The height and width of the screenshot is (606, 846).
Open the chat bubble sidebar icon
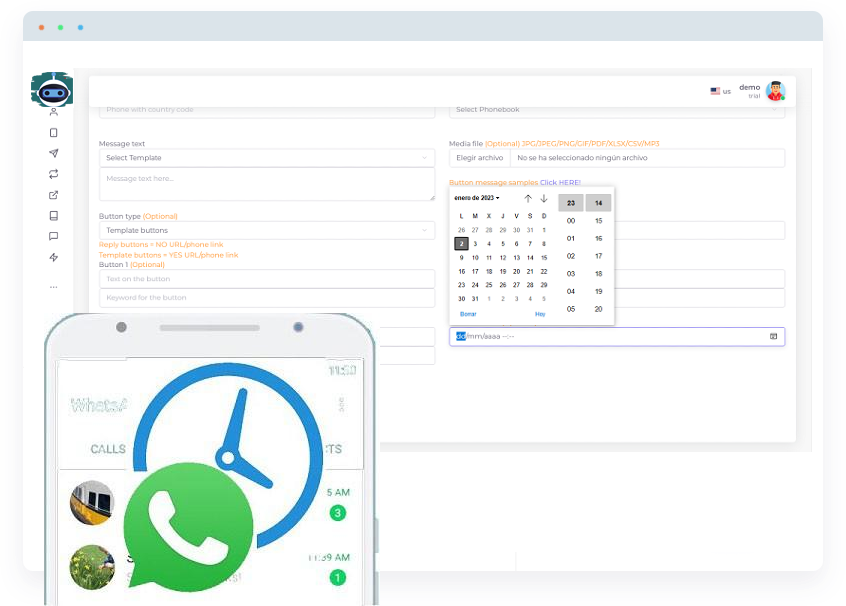[x=53, y=236]
